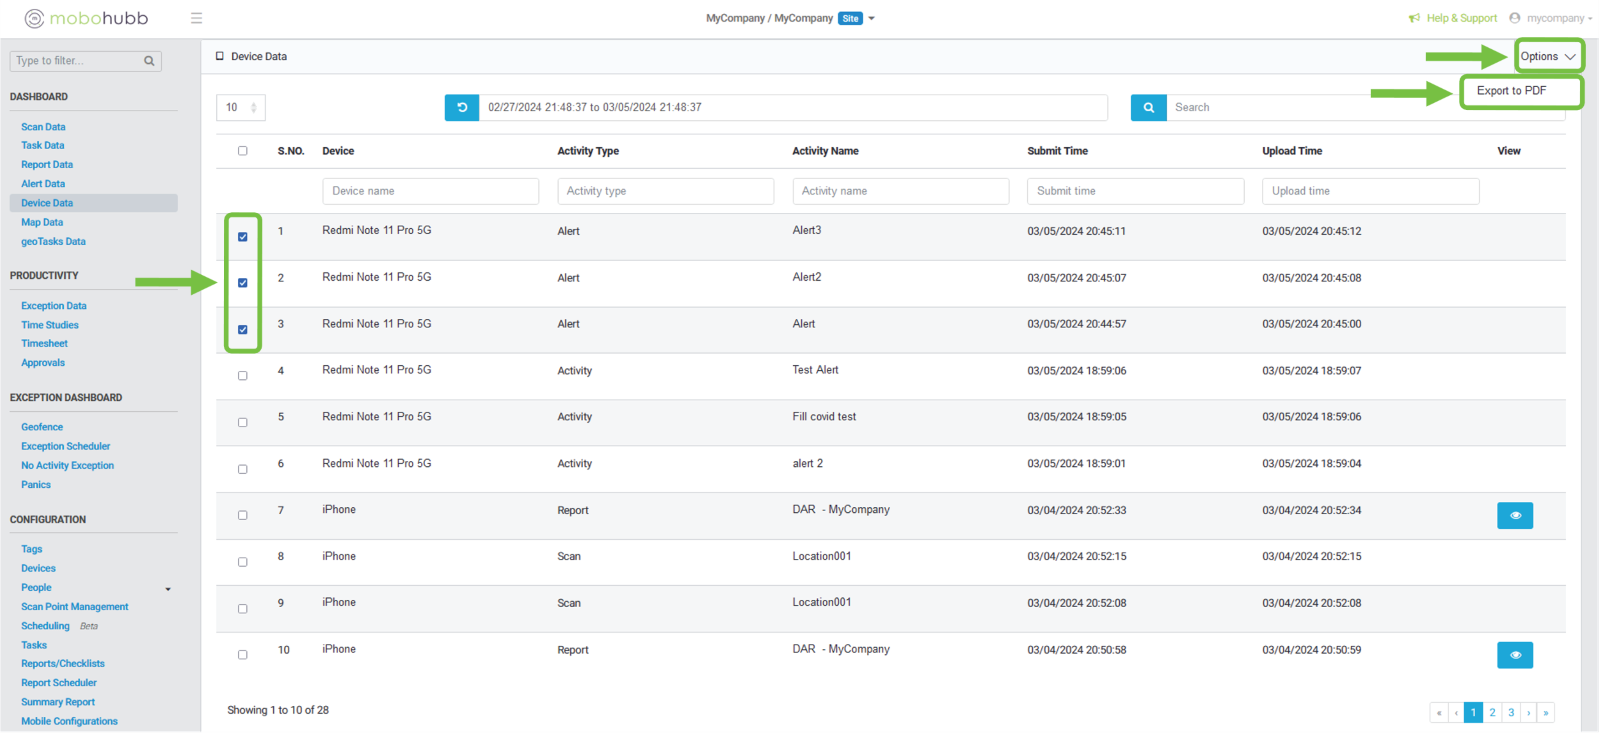Screen dimensions: 1600x733
Task: Click the mobohubb logo
Action: pos(86,18)
